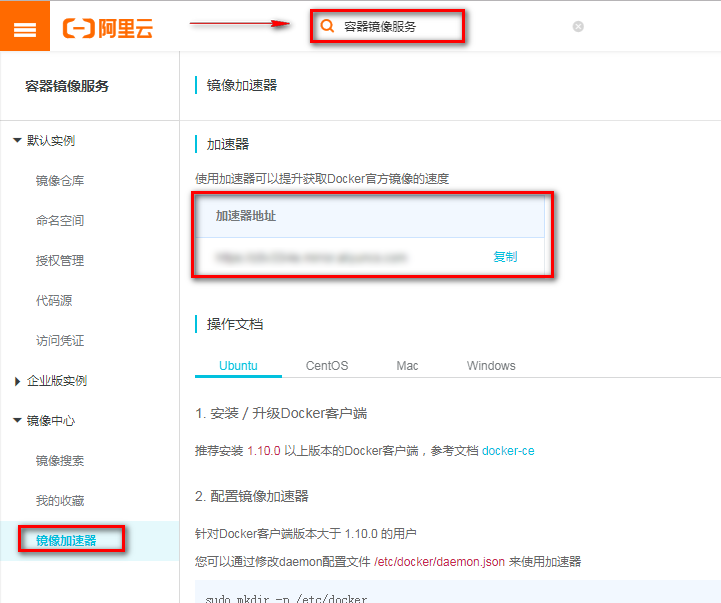Click the 操作文档 section heading
This screenshot has height=603, width=721.
pos(235,324)
